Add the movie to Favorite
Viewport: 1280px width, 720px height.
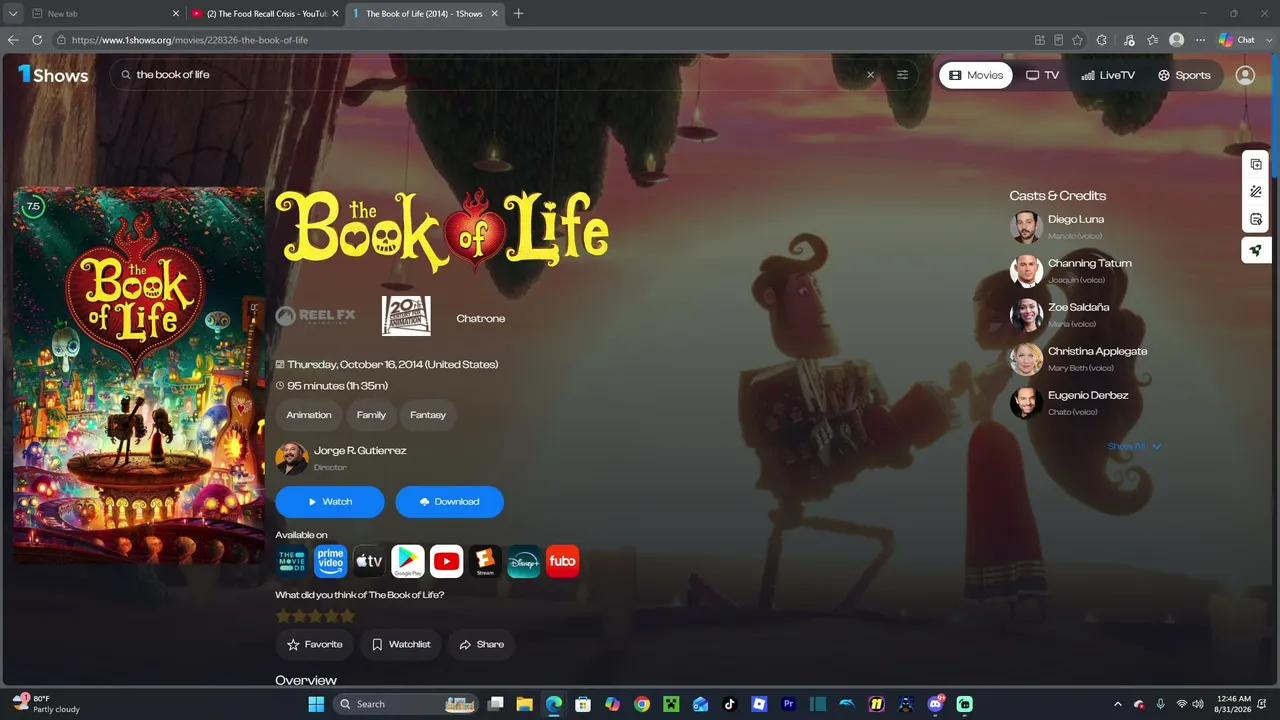[315, 645]
